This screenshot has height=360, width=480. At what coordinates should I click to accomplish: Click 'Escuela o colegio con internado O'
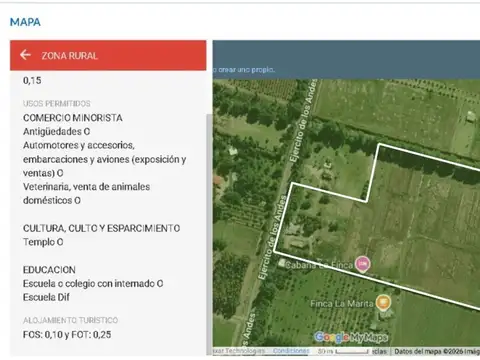(x=93, y=284)
